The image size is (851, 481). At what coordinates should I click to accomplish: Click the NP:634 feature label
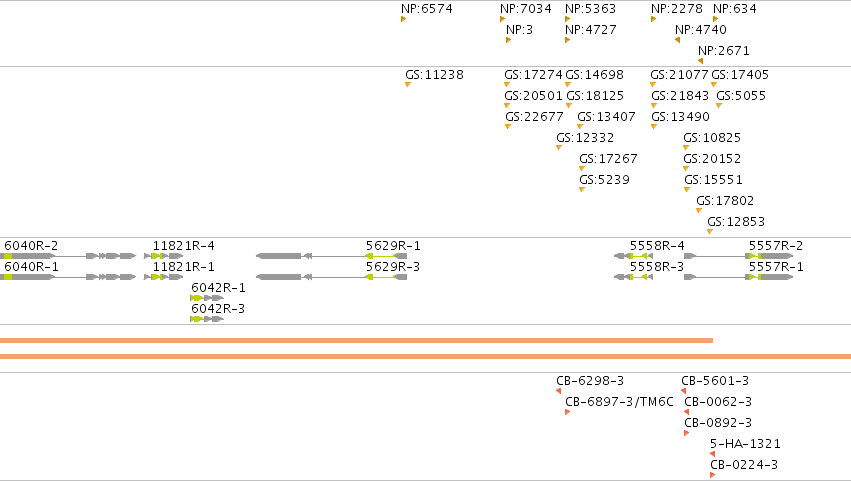click(x=735, y=9)
